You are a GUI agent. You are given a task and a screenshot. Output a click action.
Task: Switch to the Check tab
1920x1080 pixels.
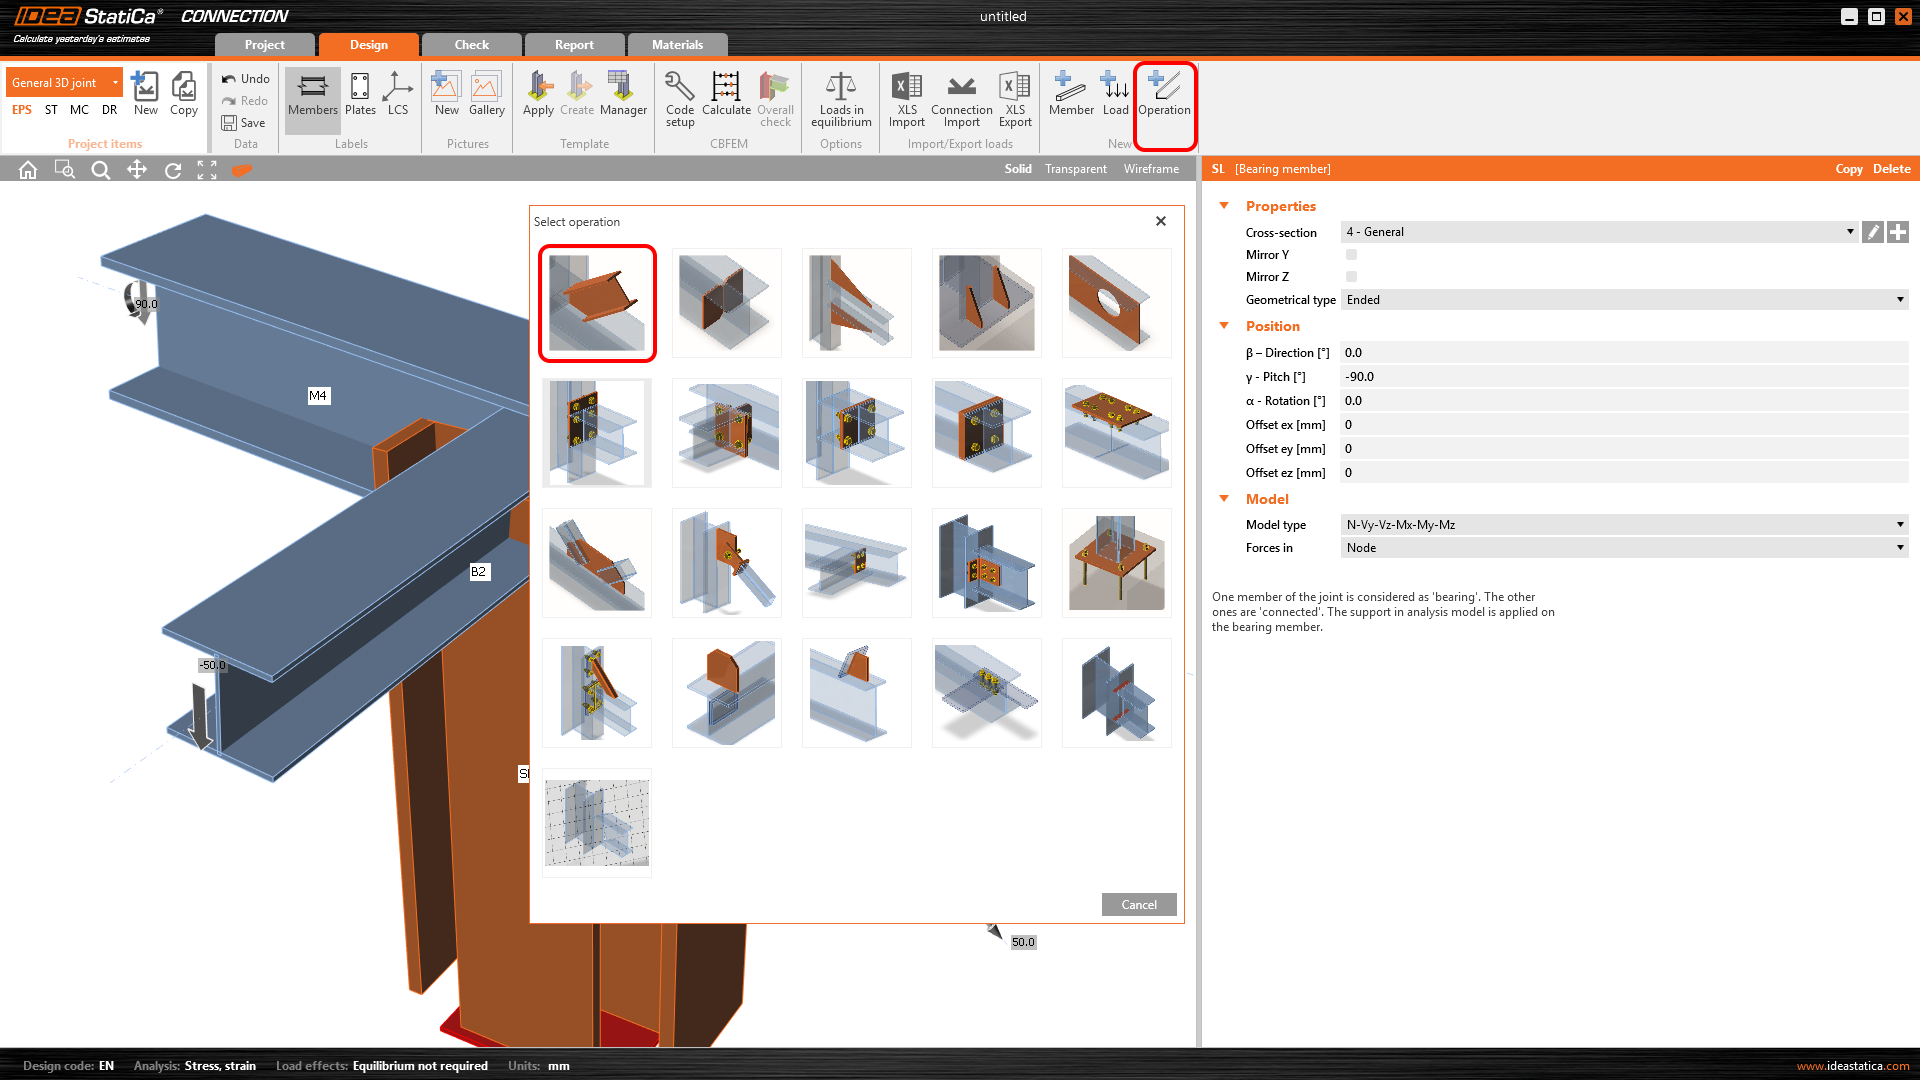471,45
